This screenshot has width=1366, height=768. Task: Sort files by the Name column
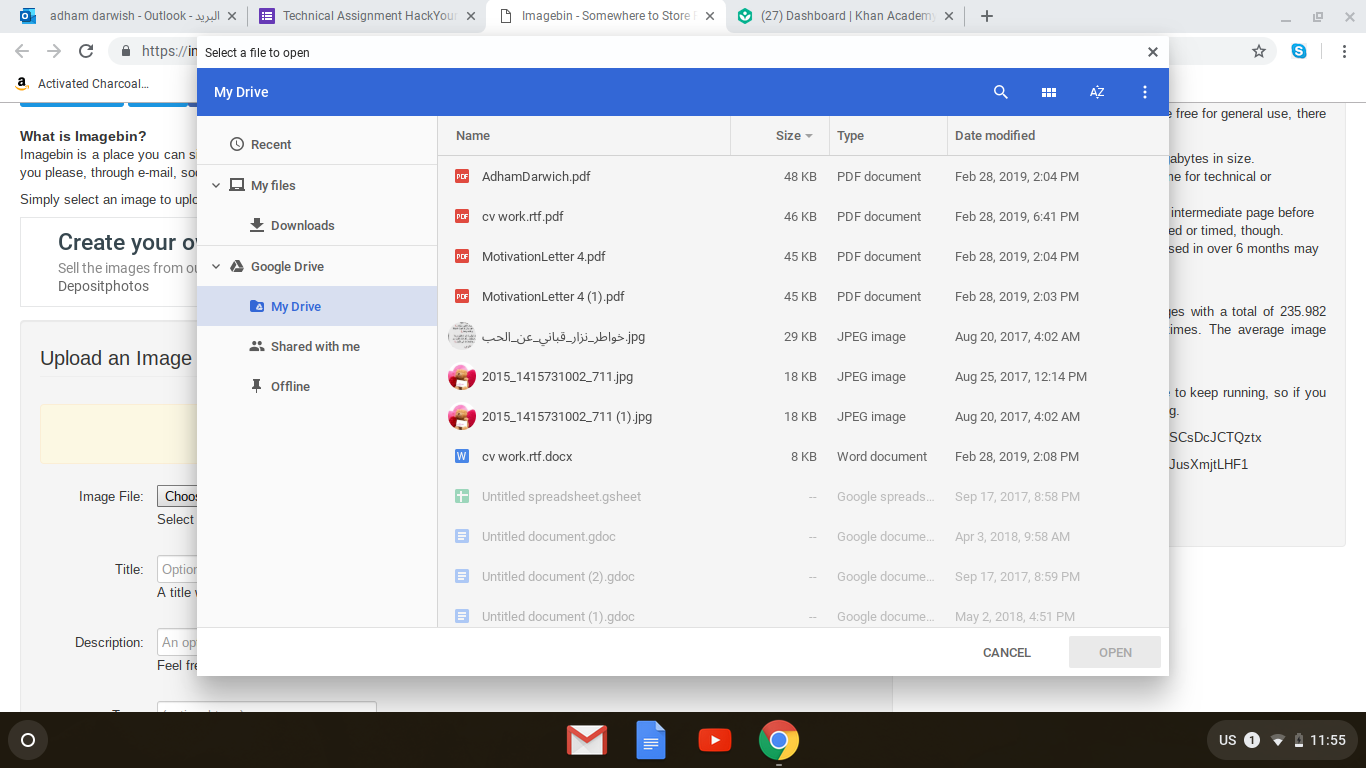(473, 135)
